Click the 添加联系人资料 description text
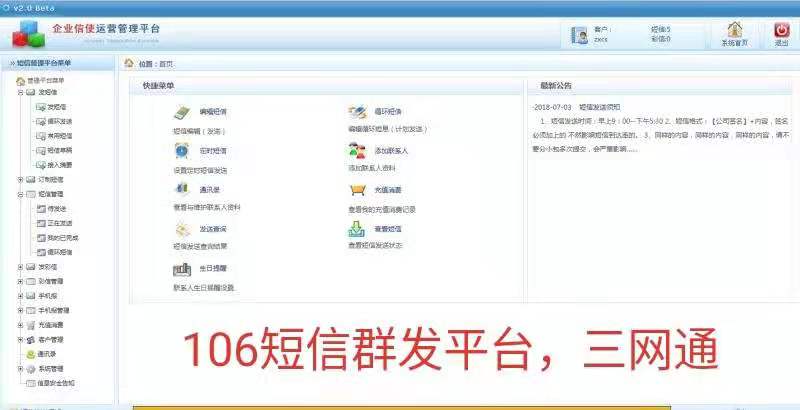 coord(371,168)
